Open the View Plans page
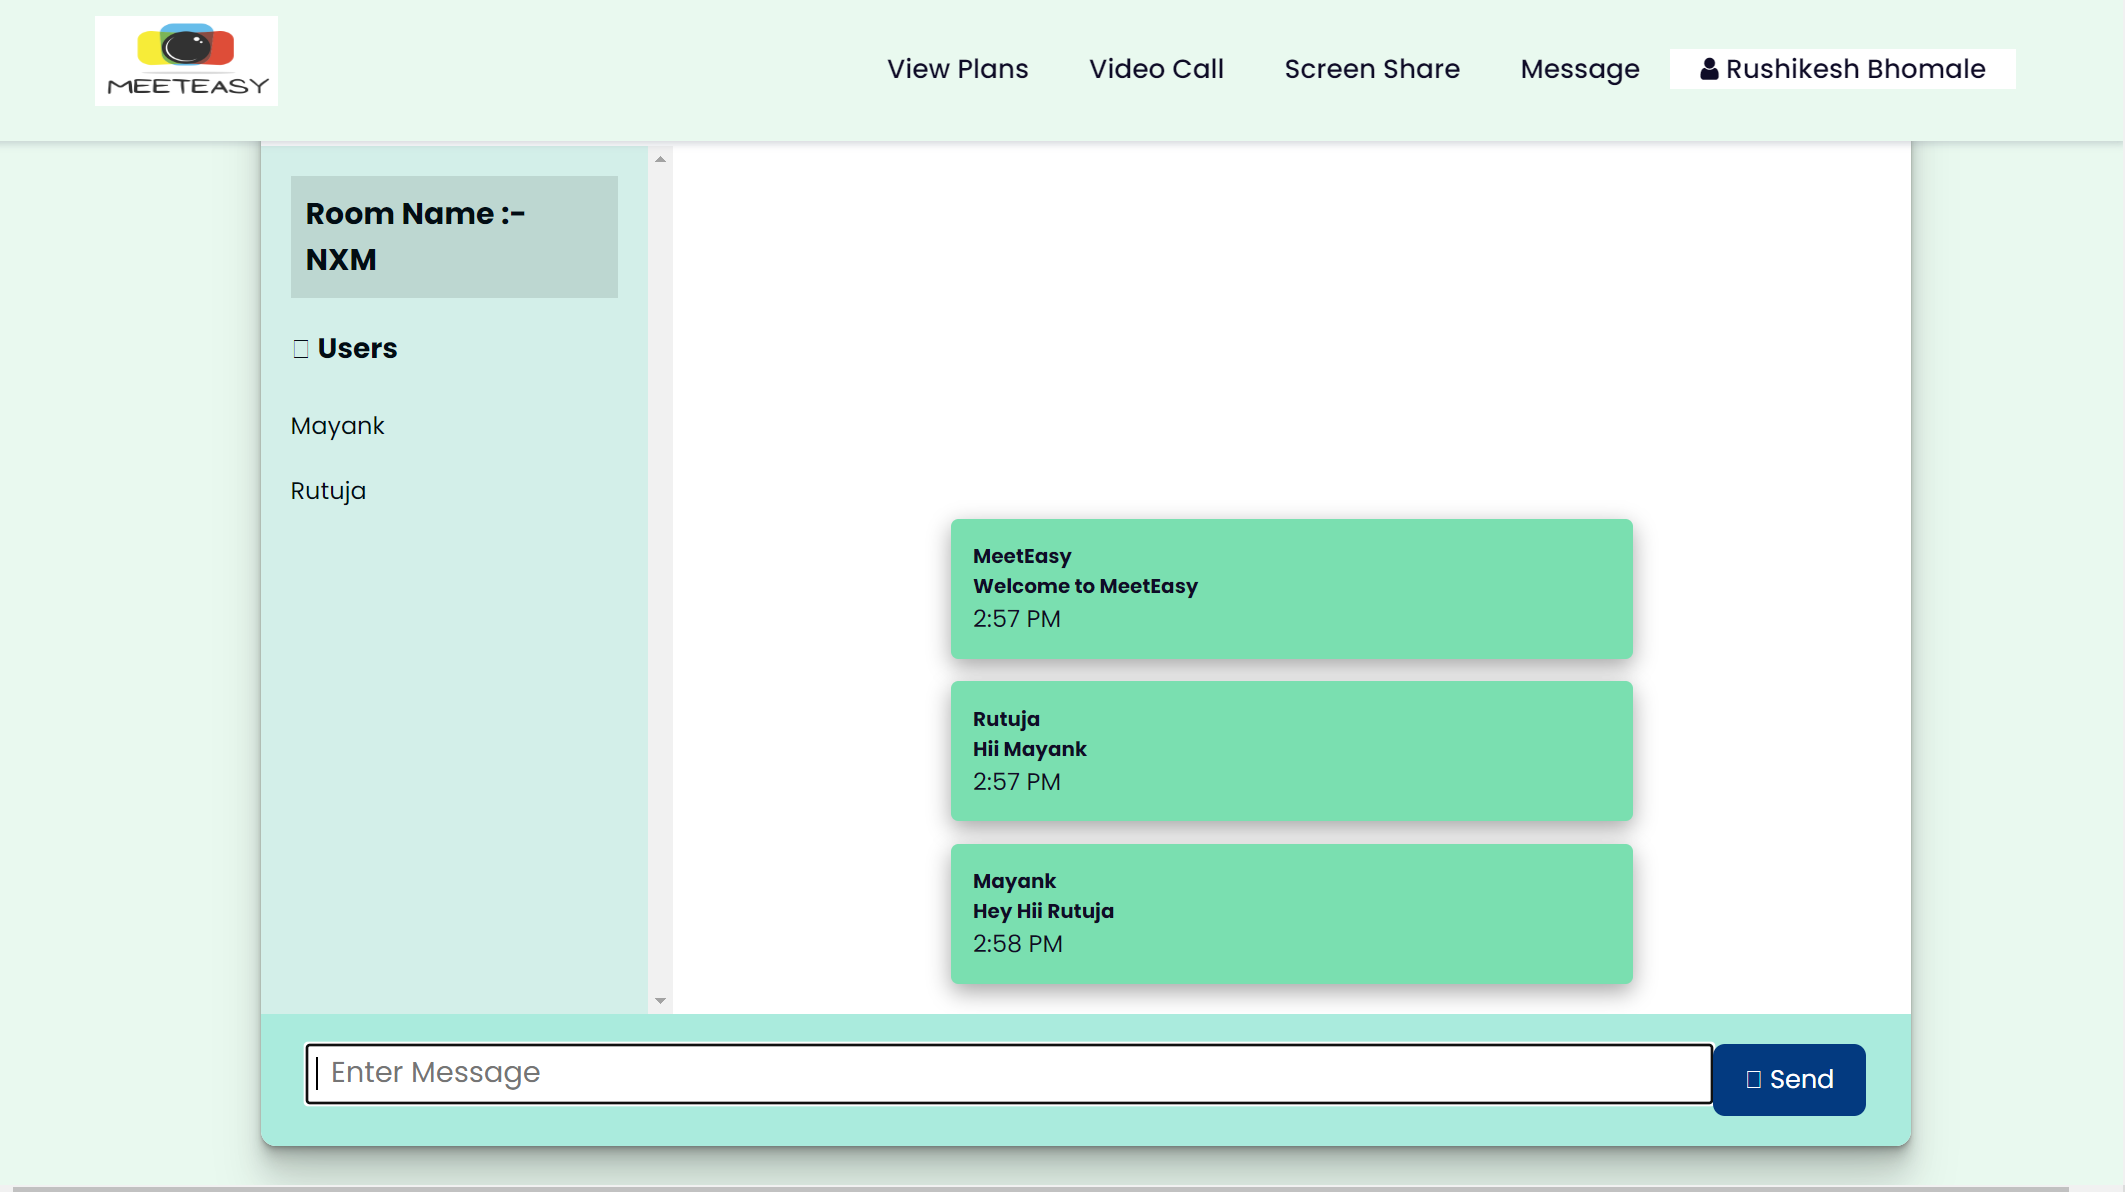 point(957,68)
